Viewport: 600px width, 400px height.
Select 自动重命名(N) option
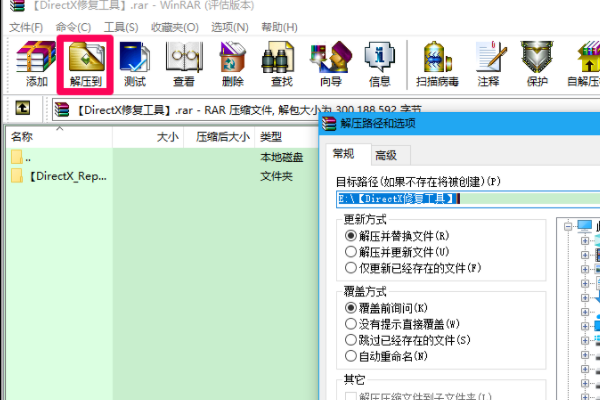pyautogui.click(x=386, y=356)
